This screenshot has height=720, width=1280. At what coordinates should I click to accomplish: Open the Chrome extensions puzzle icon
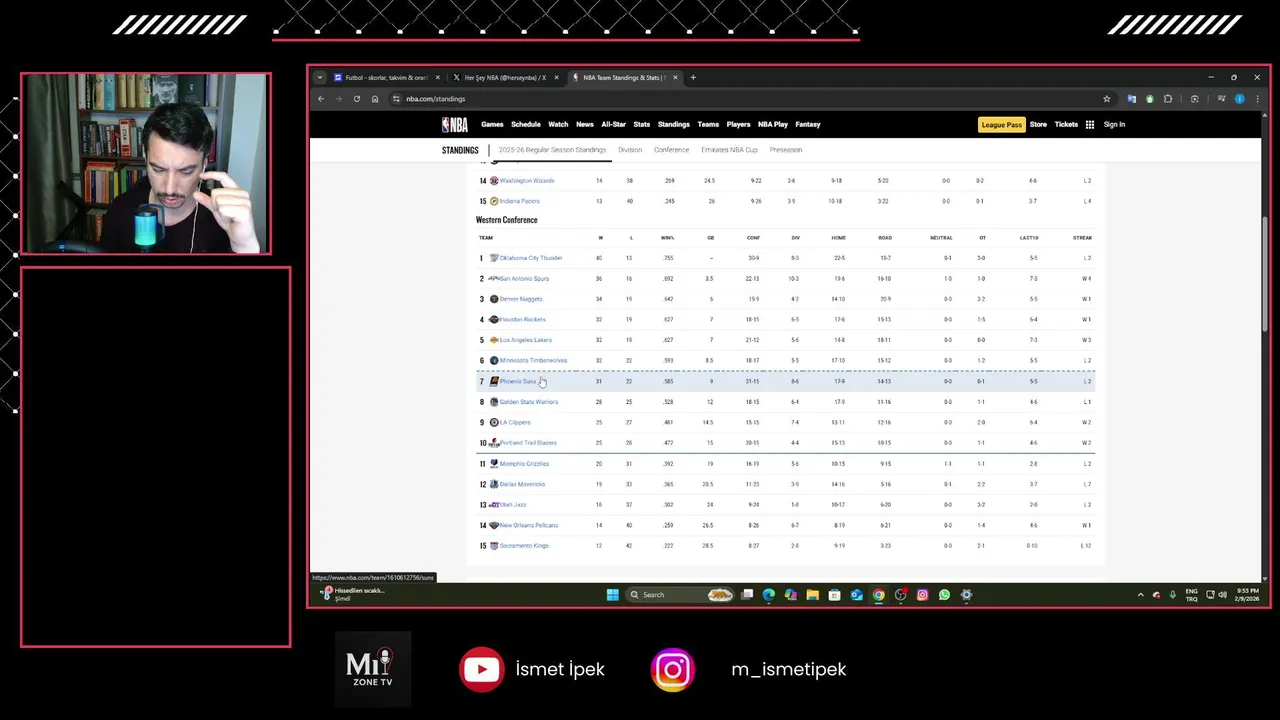tap(1167, 99)
